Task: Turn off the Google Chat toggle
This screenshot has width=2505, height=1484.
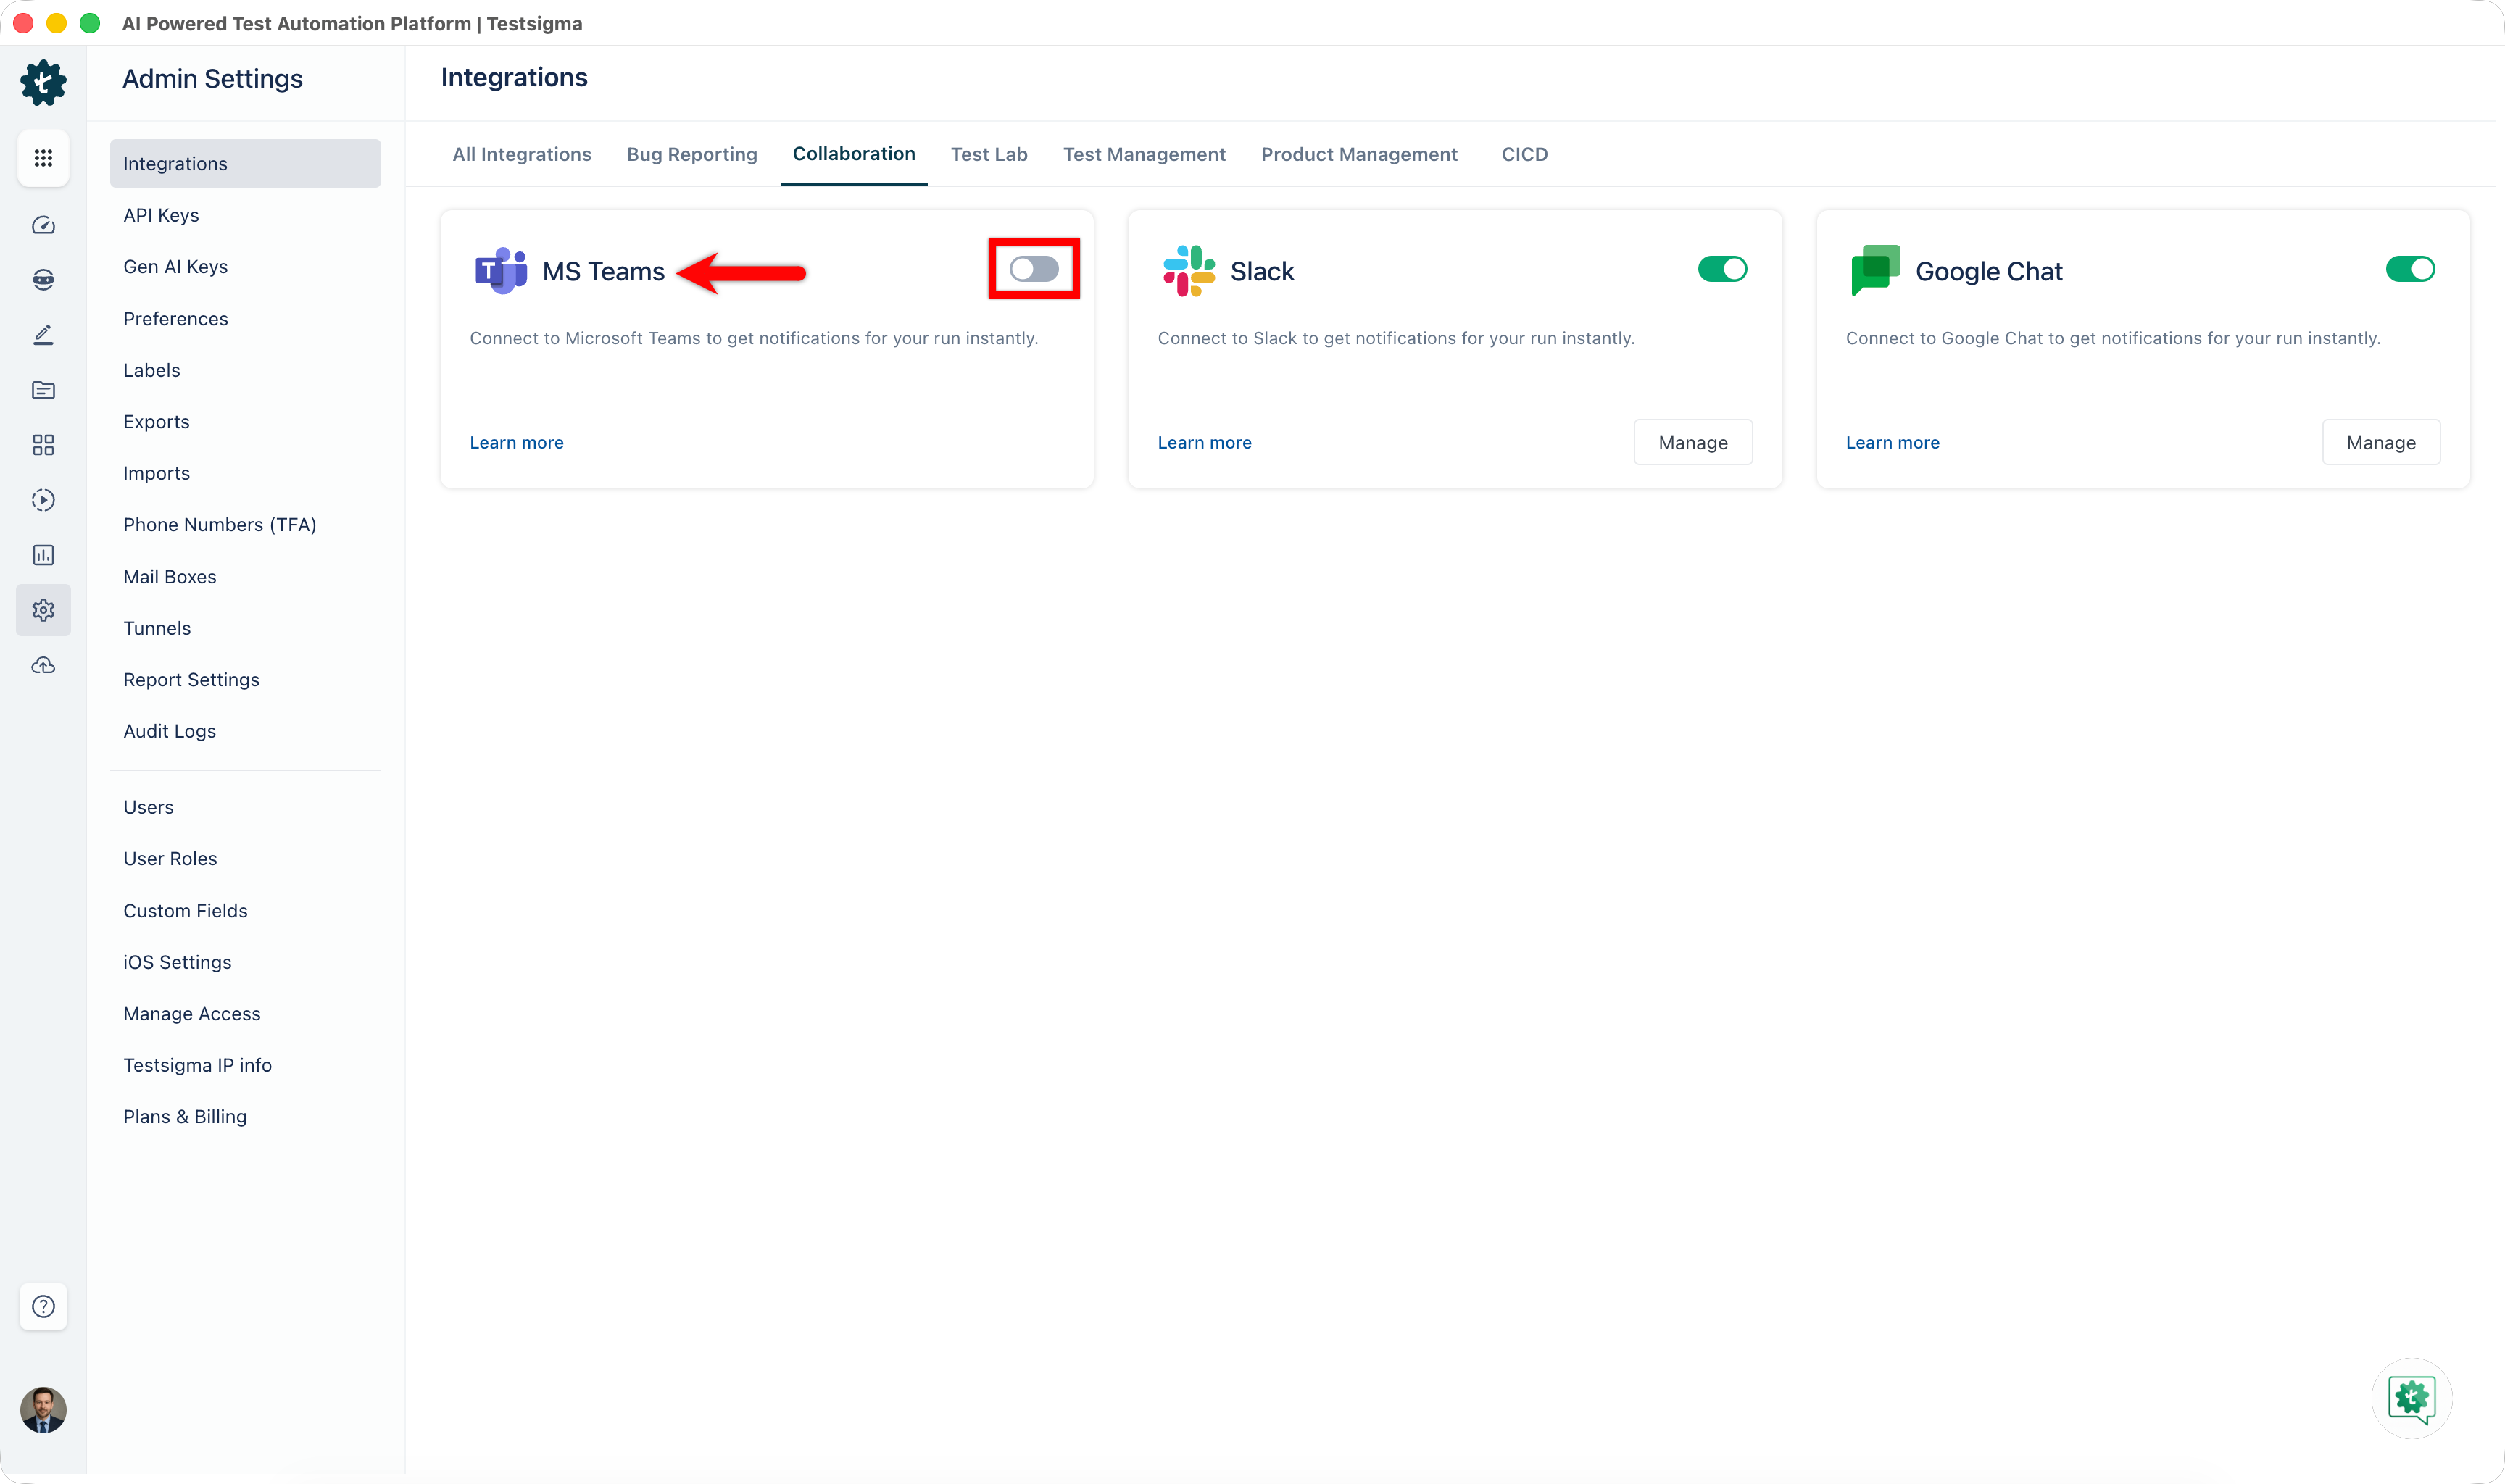Action: pos(2410,269)
